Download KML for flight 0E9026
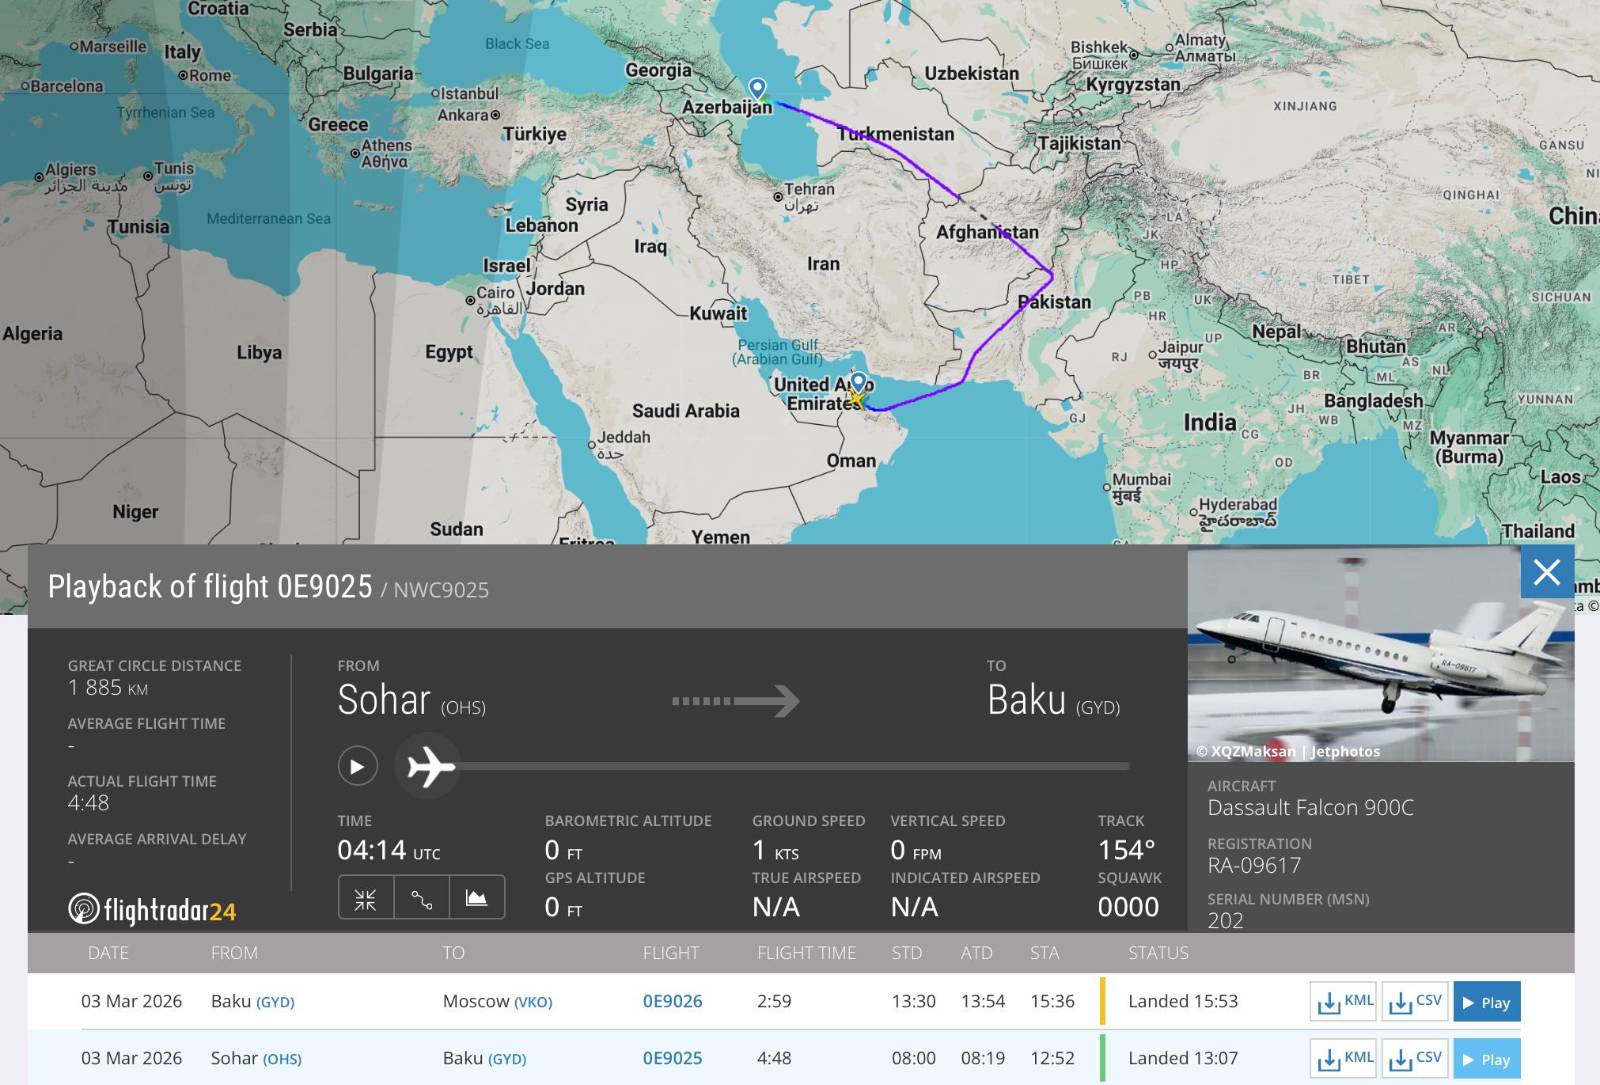 1344,1002
